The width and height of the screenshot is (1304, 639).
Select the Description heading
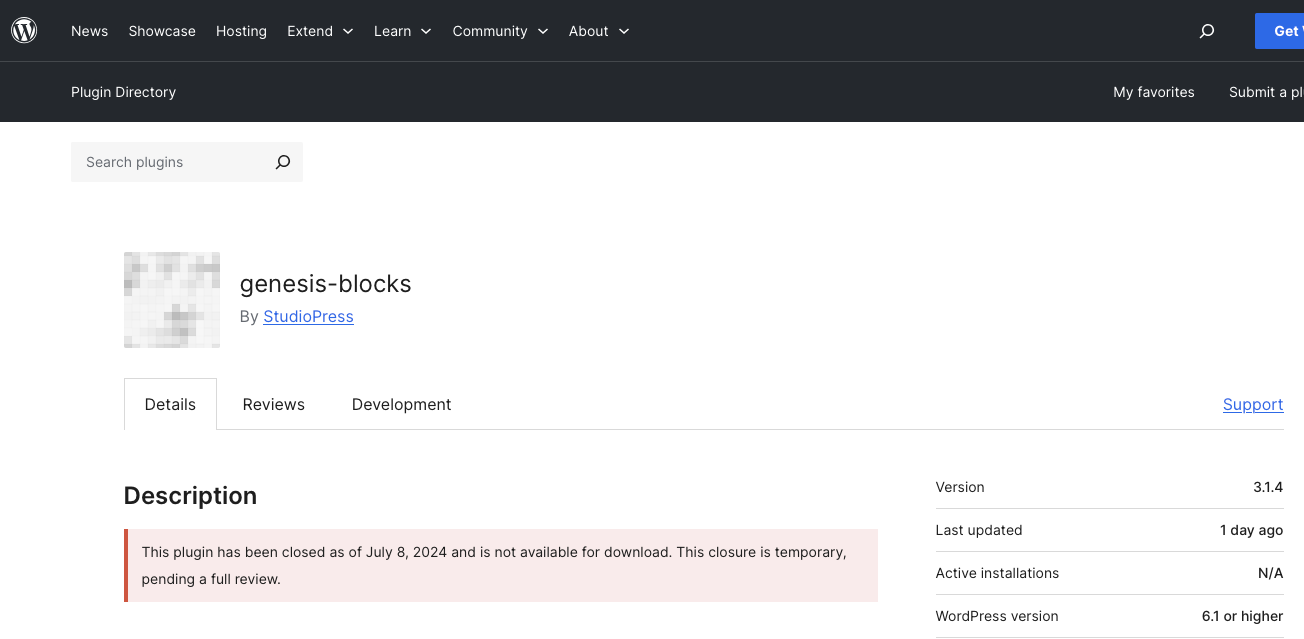point(190,496)
